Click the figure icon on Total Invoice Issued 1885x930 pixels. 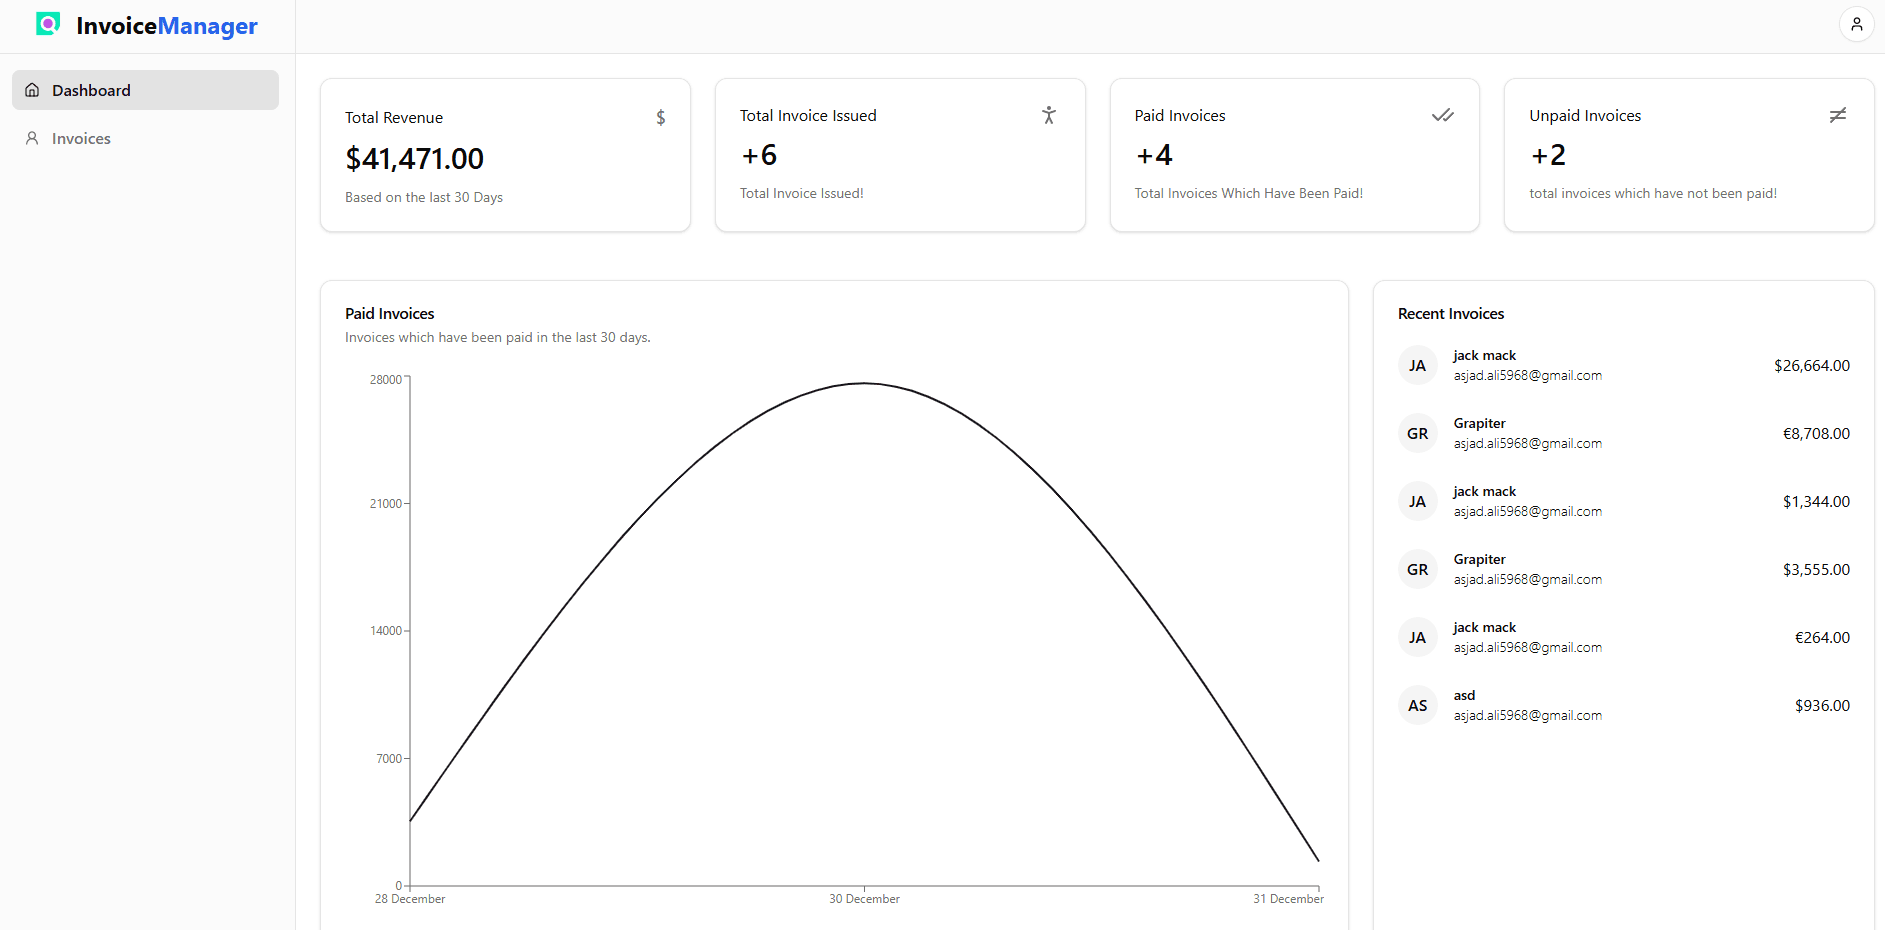point(1048,115)
